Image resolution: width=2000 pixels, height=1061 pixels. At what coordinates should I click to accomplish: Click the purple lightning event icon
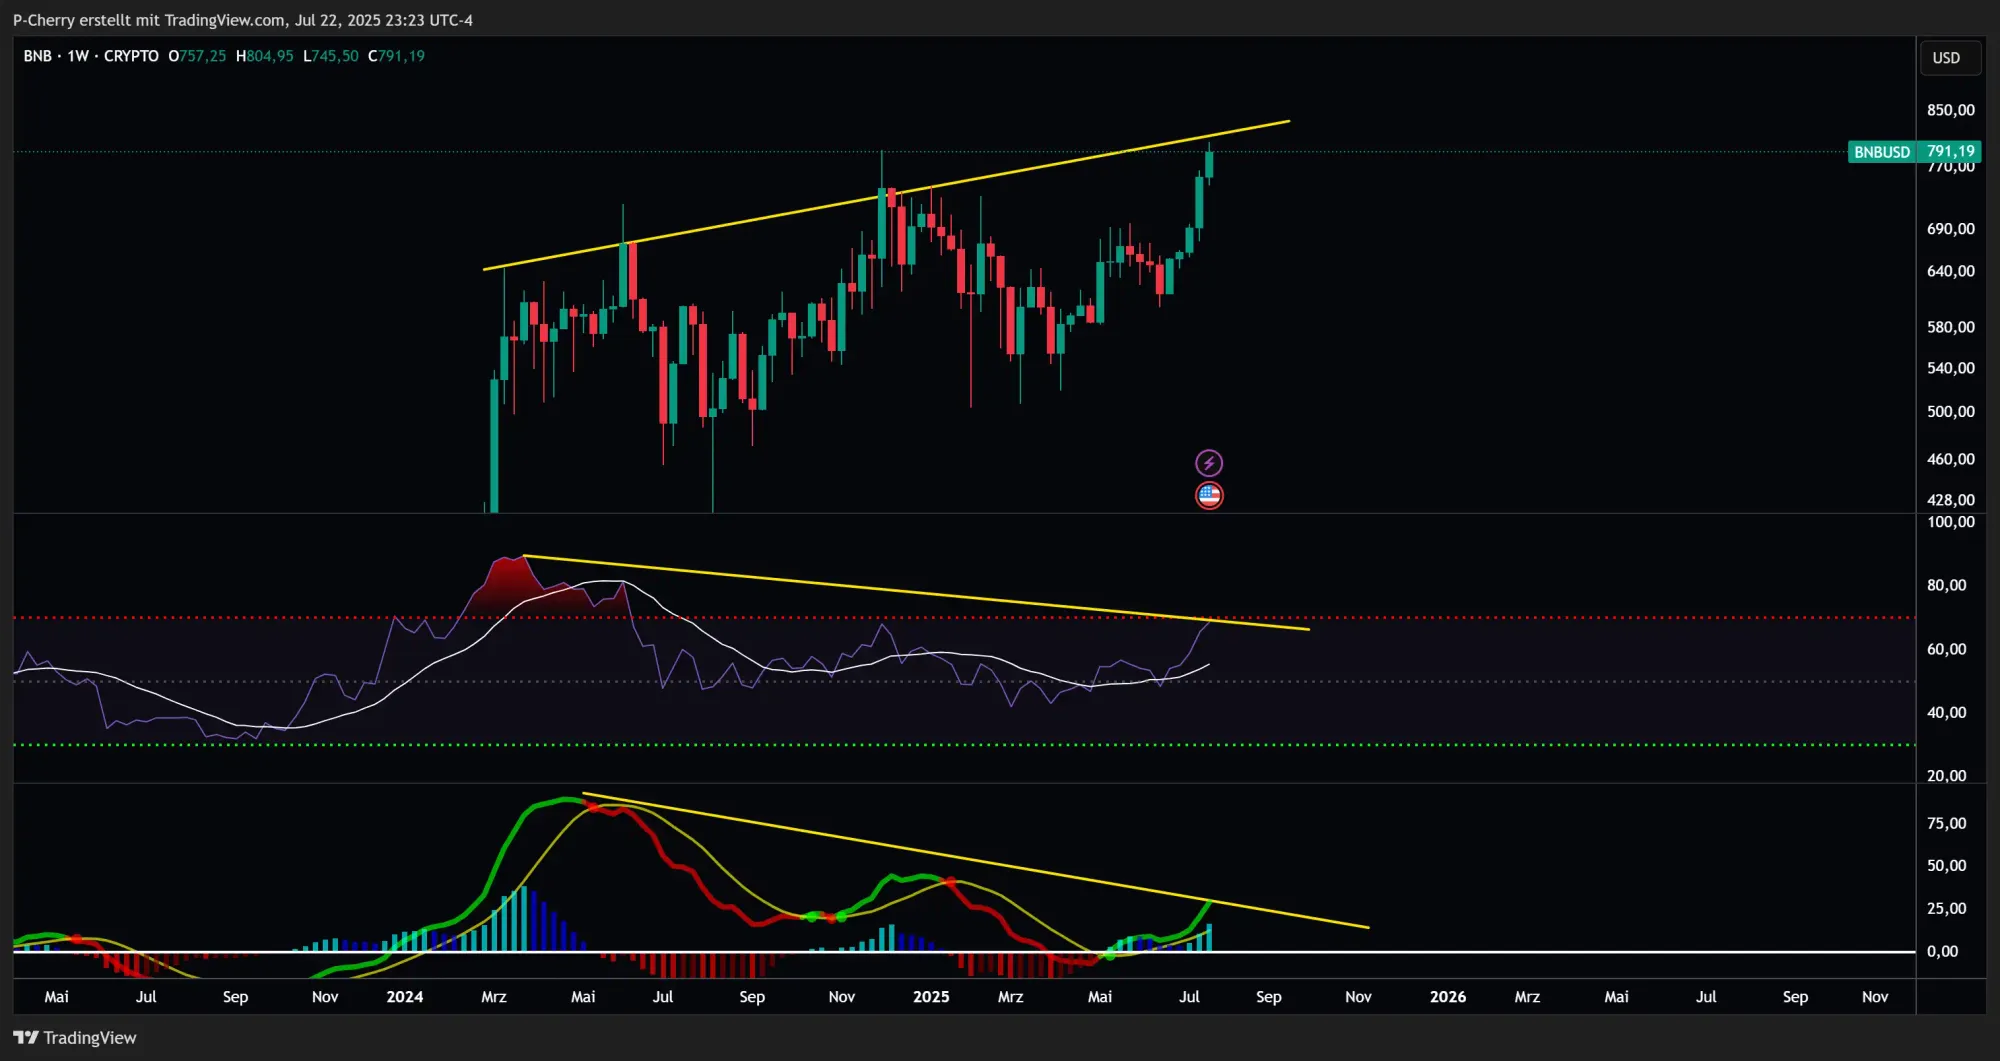tap(1209, 463)
